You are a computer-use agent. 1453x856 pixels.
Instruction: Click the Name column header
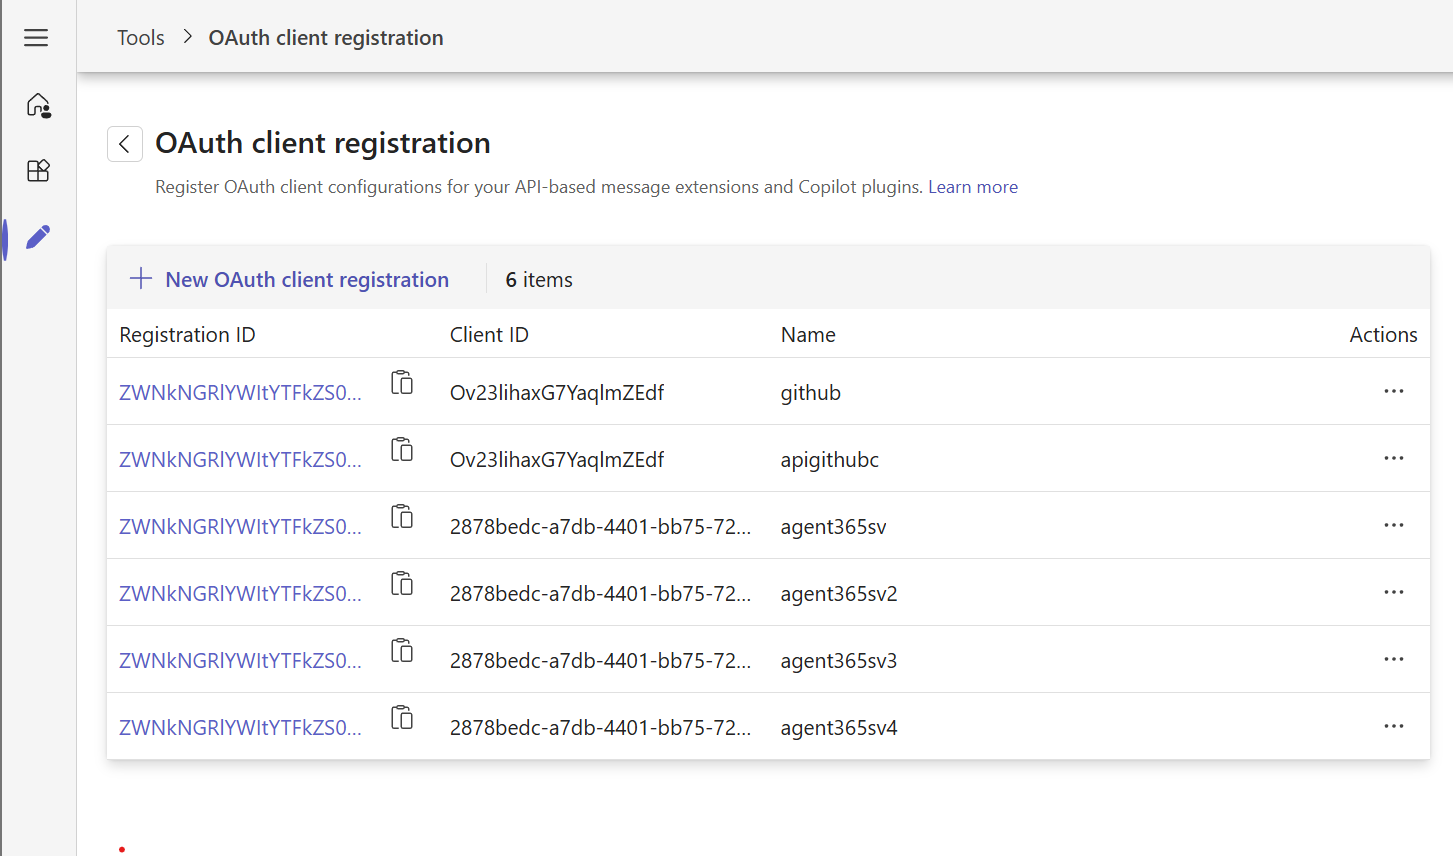[x=808, y=335]
